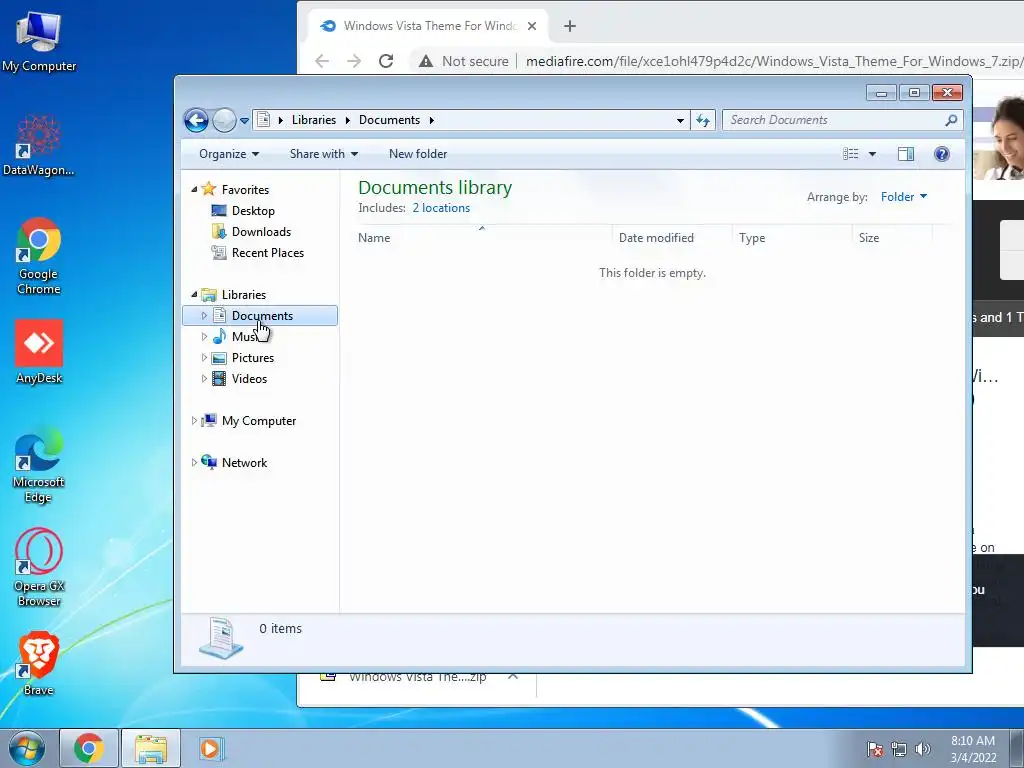The width and height of the screenshot is (1024, 768).
Task: Open the address bar history dropdown
Action: (680, 120)
